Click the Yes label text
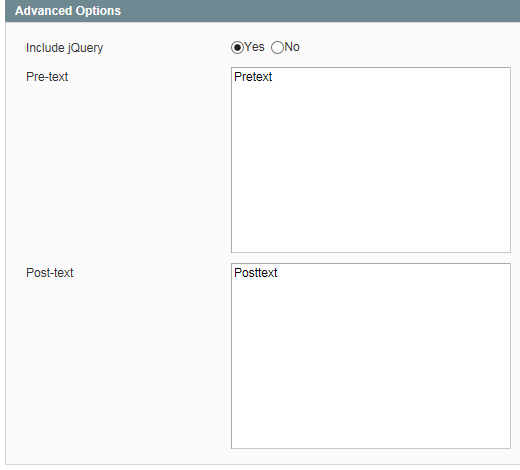520x470 pixels. pyautogui.click(x=254, y=47)
